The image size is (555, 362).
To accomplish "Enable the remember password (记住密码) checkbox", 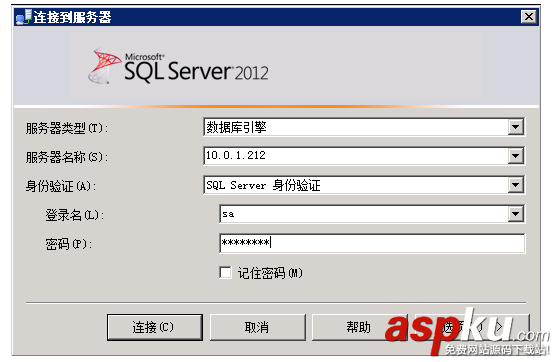I will click(x=225, y=273).
